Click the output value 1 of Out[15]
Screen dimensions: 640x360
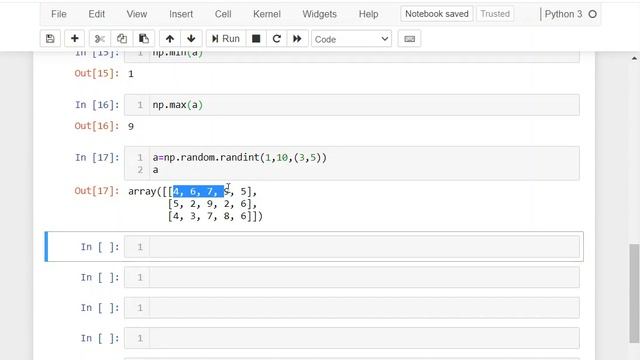131,74
